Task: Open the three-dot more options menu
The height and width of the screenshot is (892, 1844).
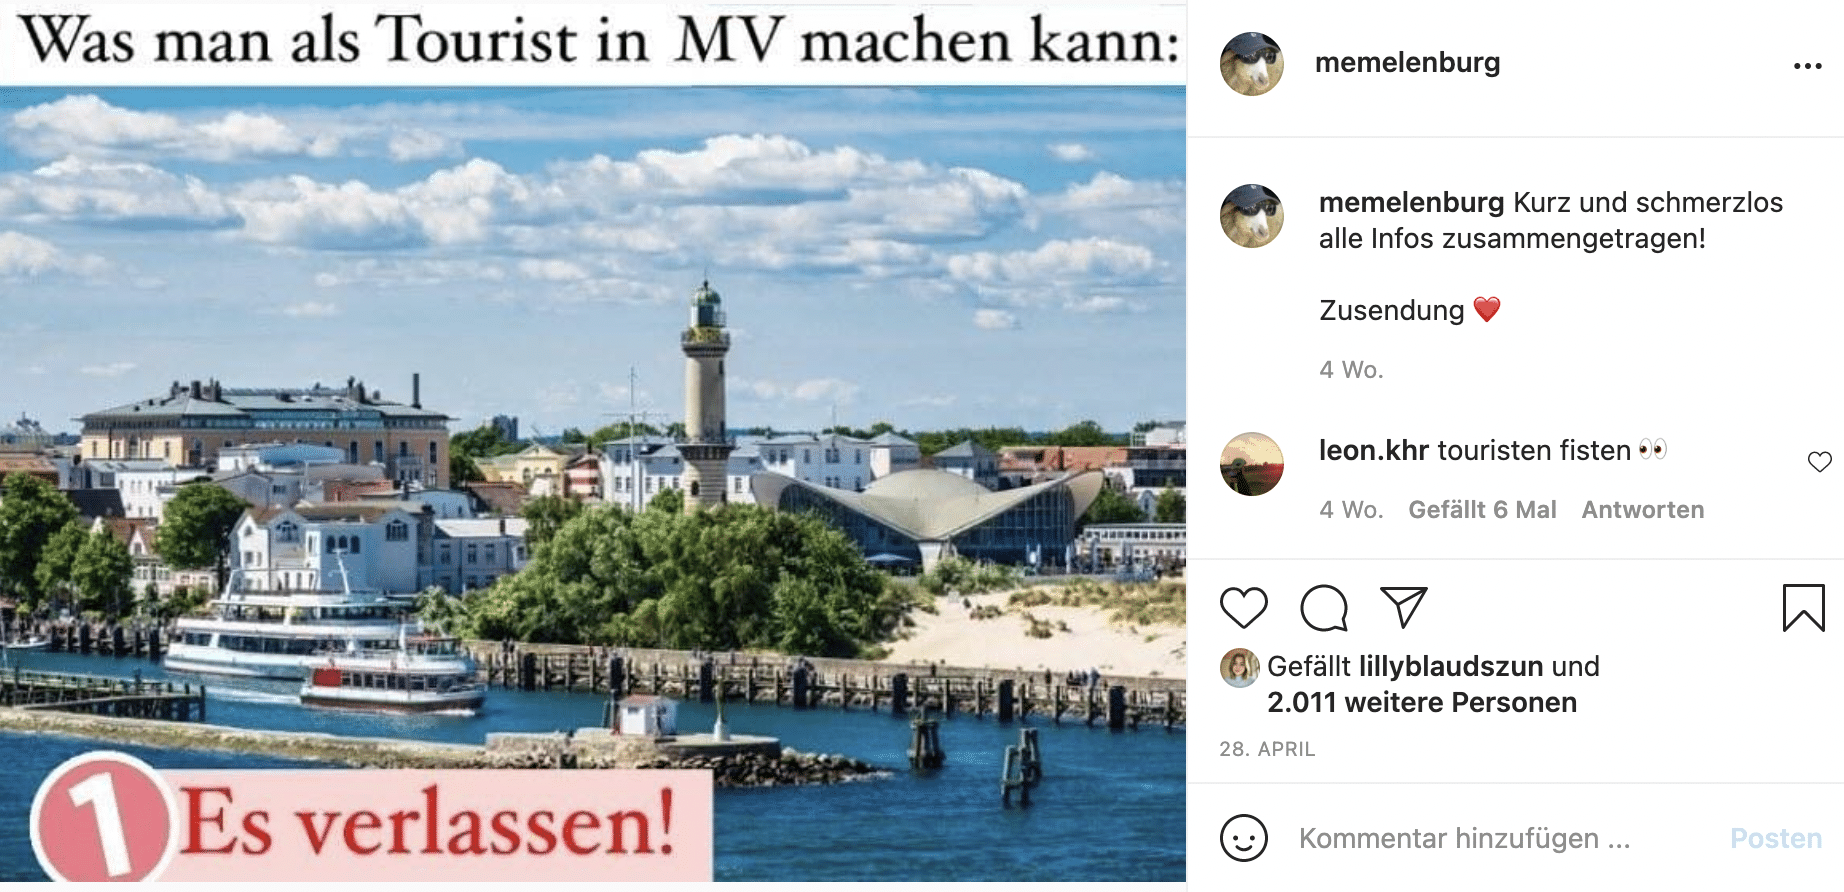Action: coord(1807,66)
